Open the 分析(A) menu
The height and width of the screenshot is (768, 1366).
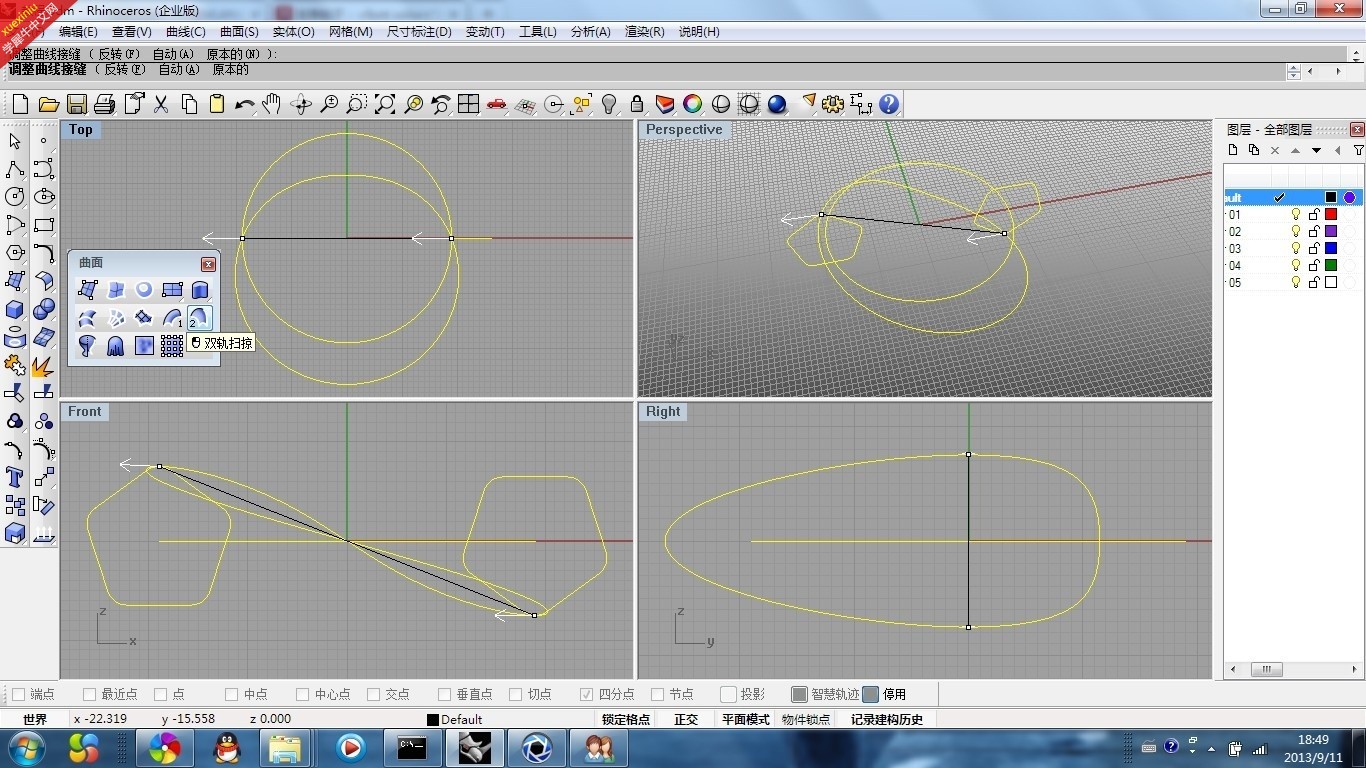pyautogui.click(x=590, y=32)
